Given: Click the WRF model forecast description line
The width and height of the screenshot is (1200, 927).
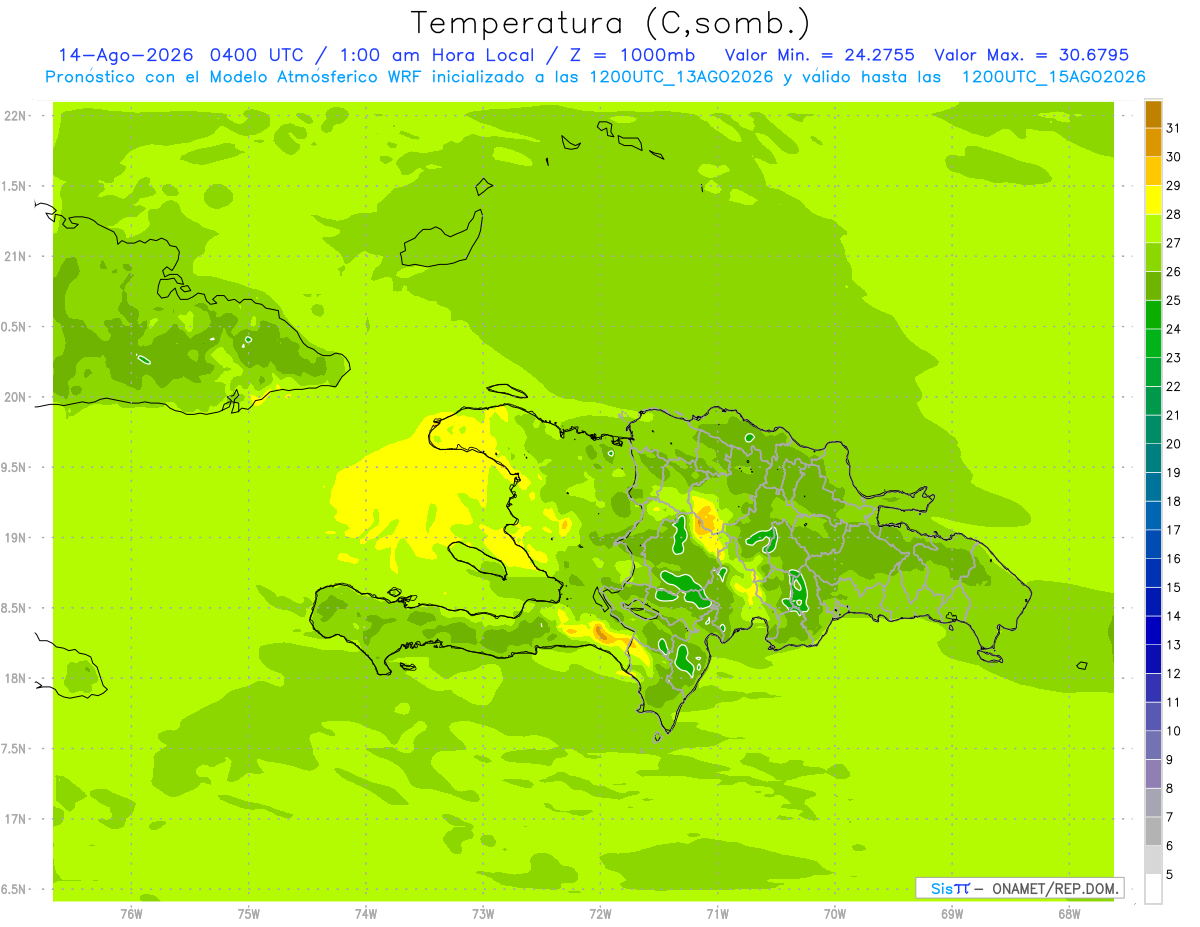Looking at the screenshot, I should click(x=595, y=77).
